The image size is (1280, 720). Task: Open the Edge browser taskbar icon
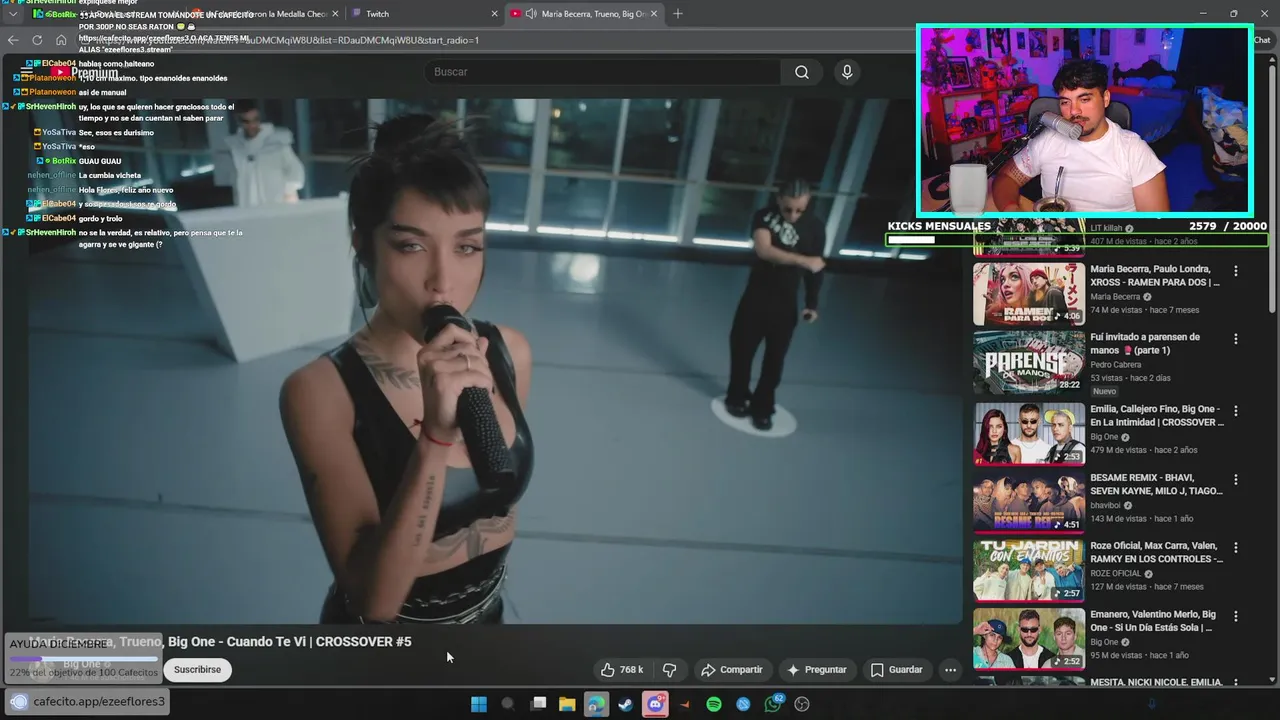click(596, 704)
